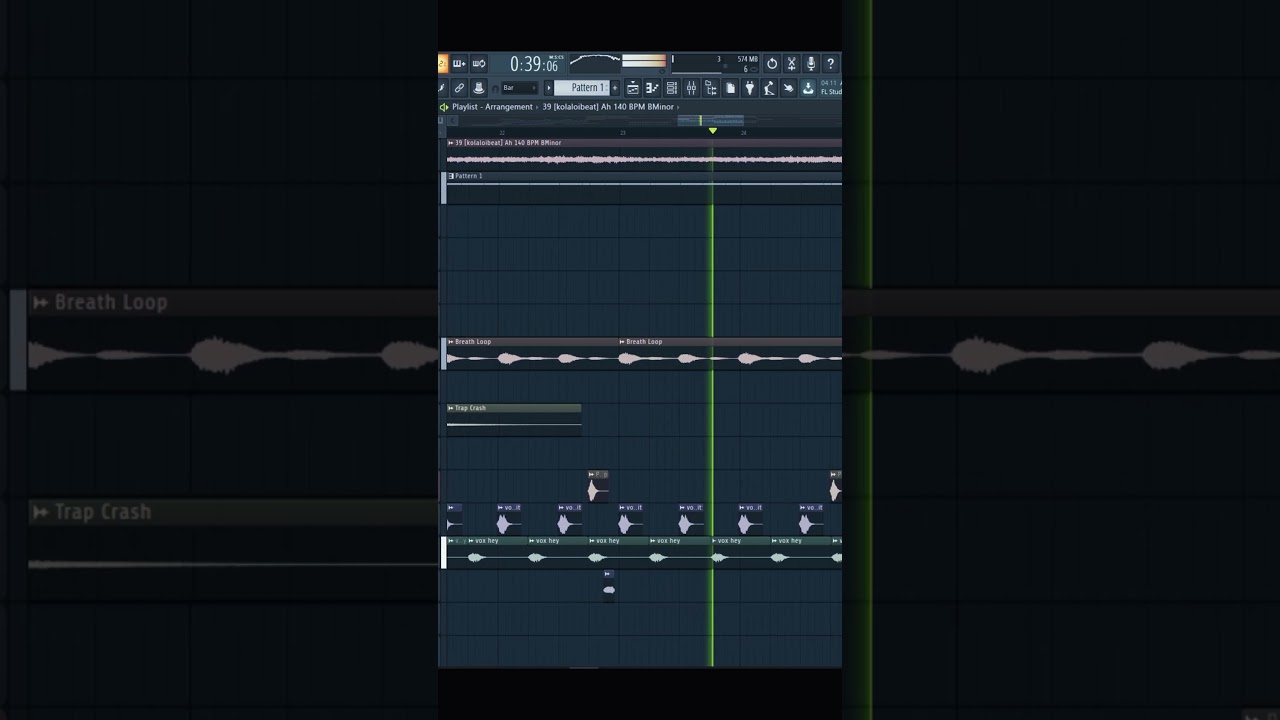
Task: Select the Trap Crash clip title
Action: (470, 408)
